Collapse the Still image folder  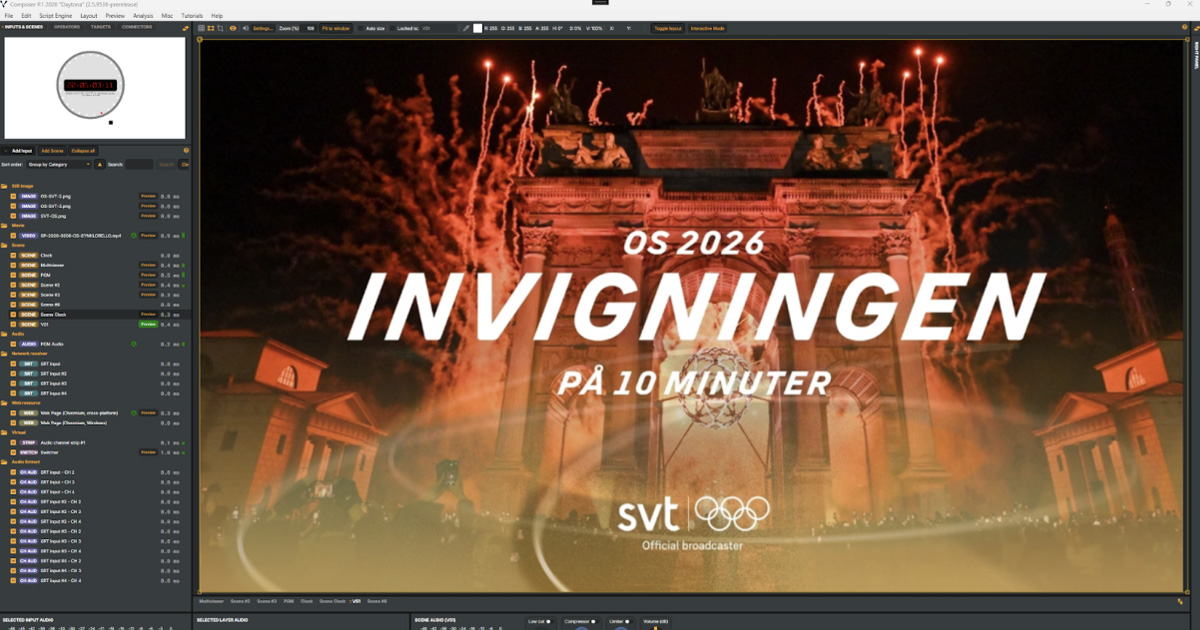[x=4, y=186]
